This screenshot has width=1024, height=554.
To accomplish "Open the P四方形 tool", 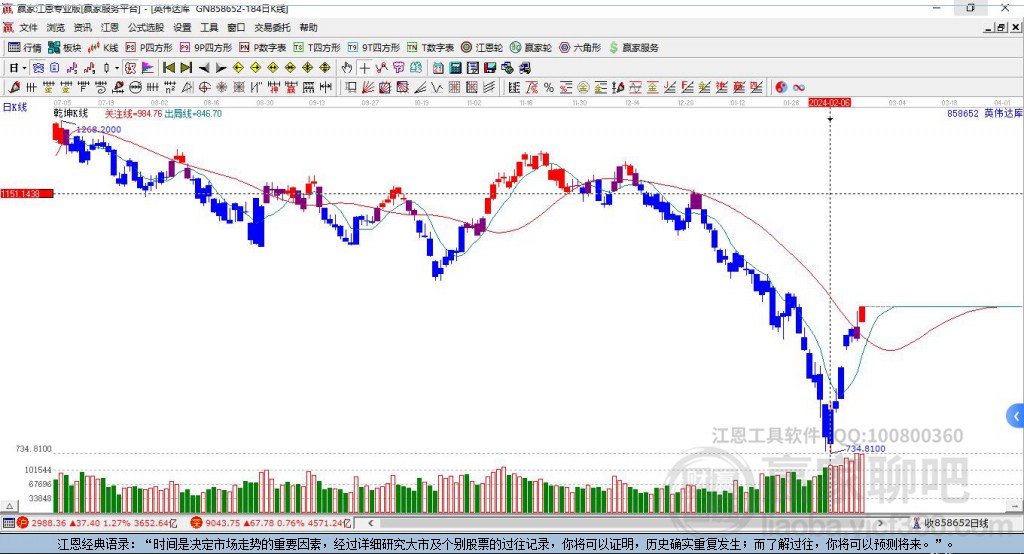I will (x=149, y=48).
